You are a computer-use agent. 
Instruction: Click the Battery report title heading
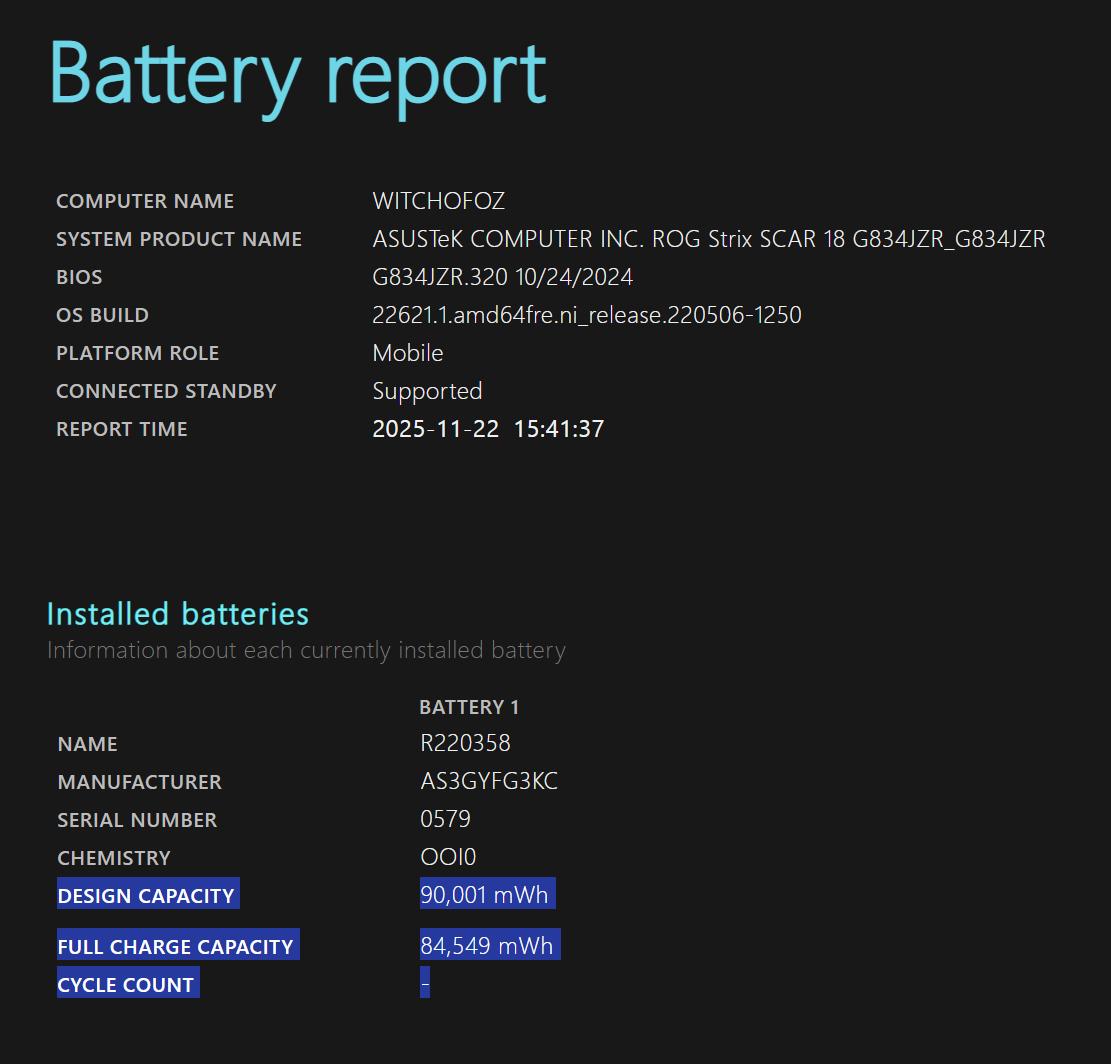click(297, 74)
